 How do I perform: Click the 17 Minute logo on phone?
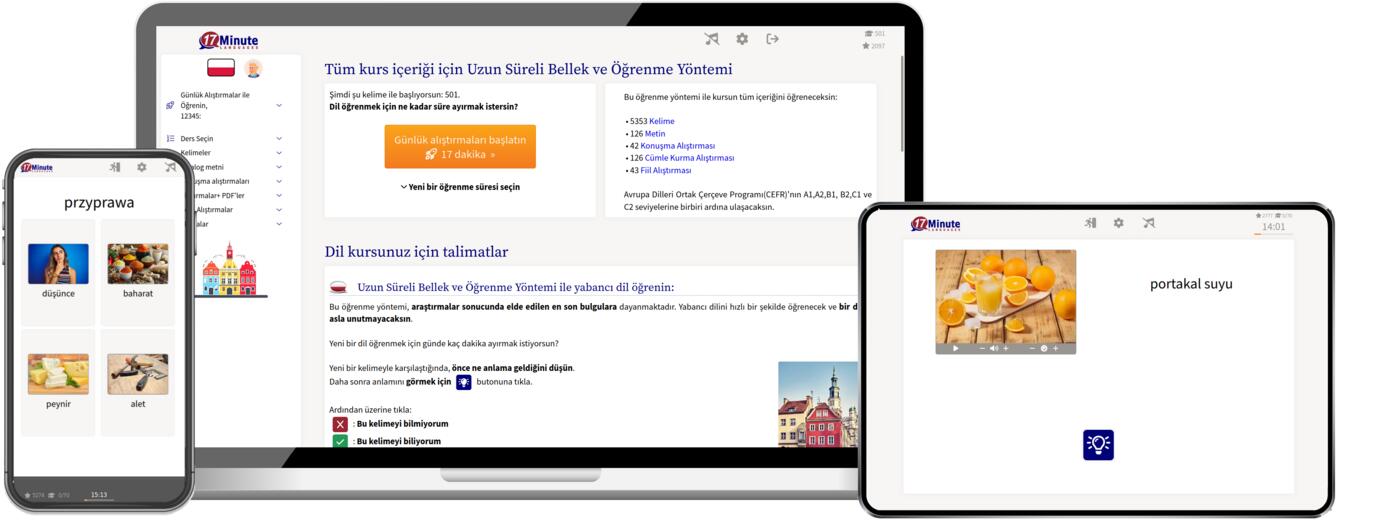[x=36, y=168]
